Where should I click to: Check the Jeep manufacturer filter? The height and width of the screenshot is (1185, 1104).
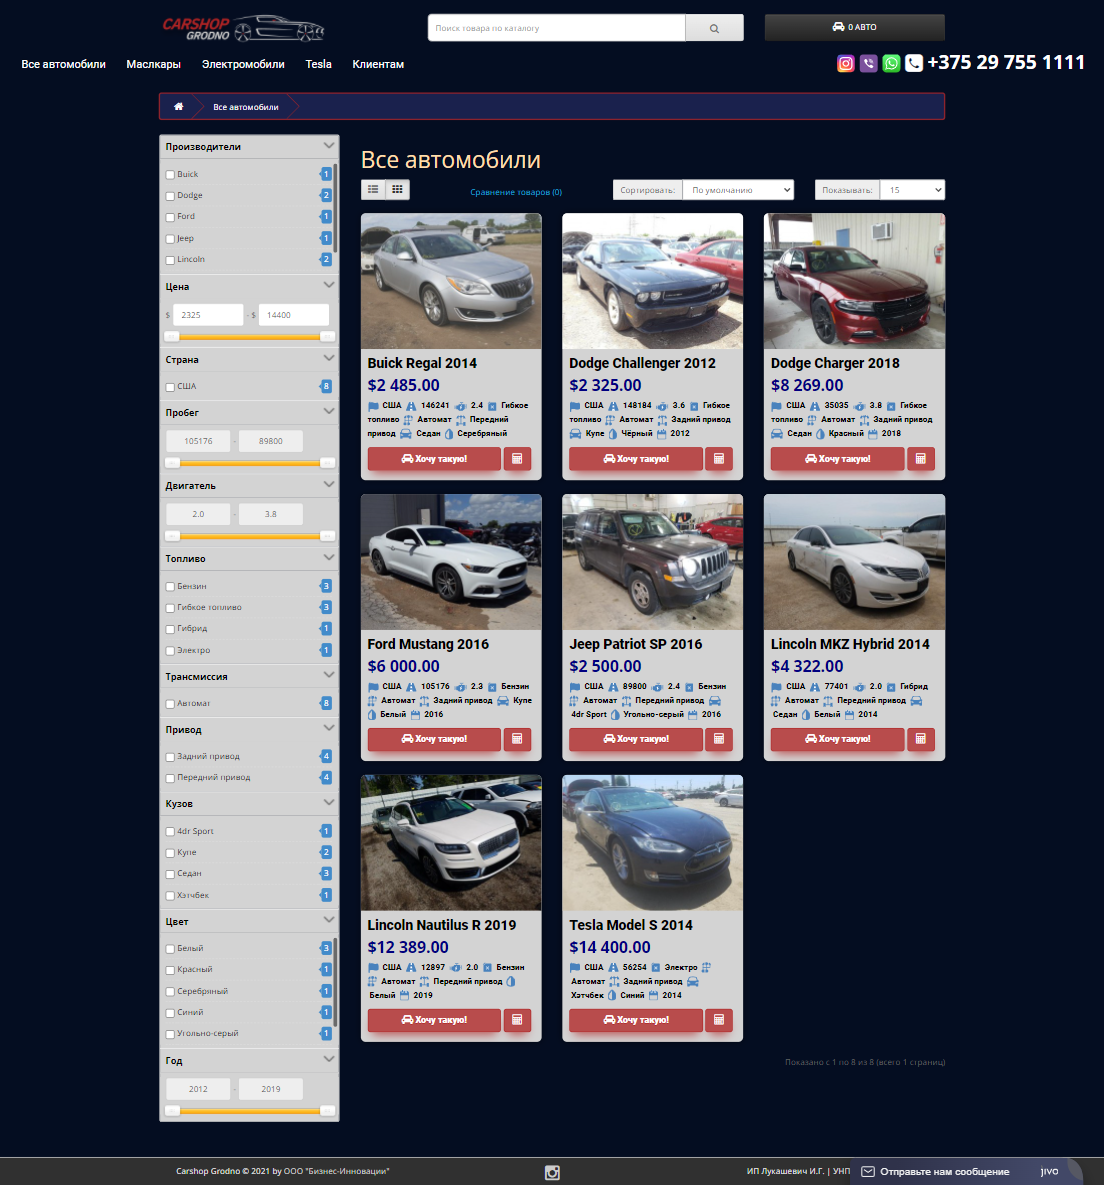point(170,239)
